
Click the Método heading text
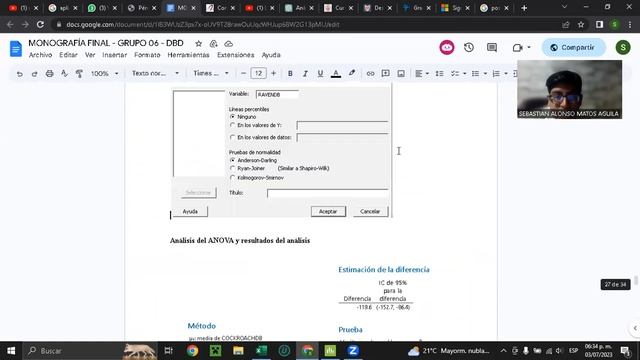(x=202, y=326)
